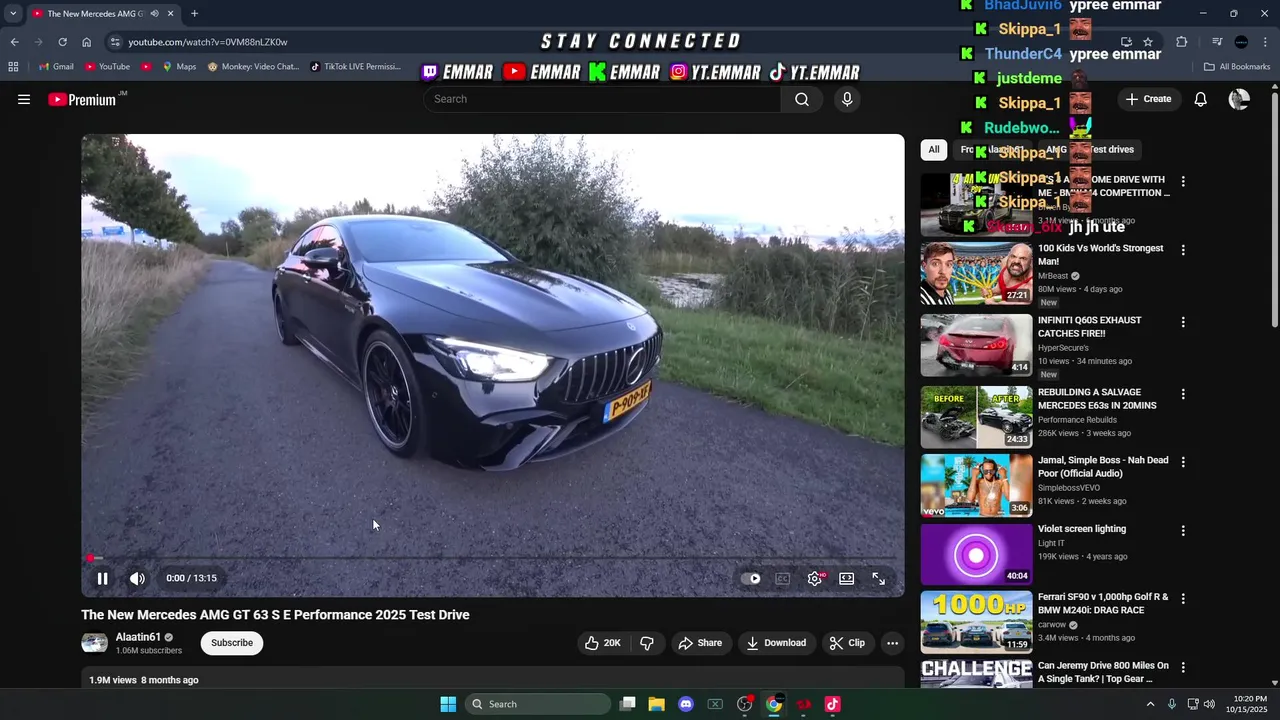Viewport: 1280px width, 720px height.
Task: Click the youtube.com address bar
Action: pos(208,42)
